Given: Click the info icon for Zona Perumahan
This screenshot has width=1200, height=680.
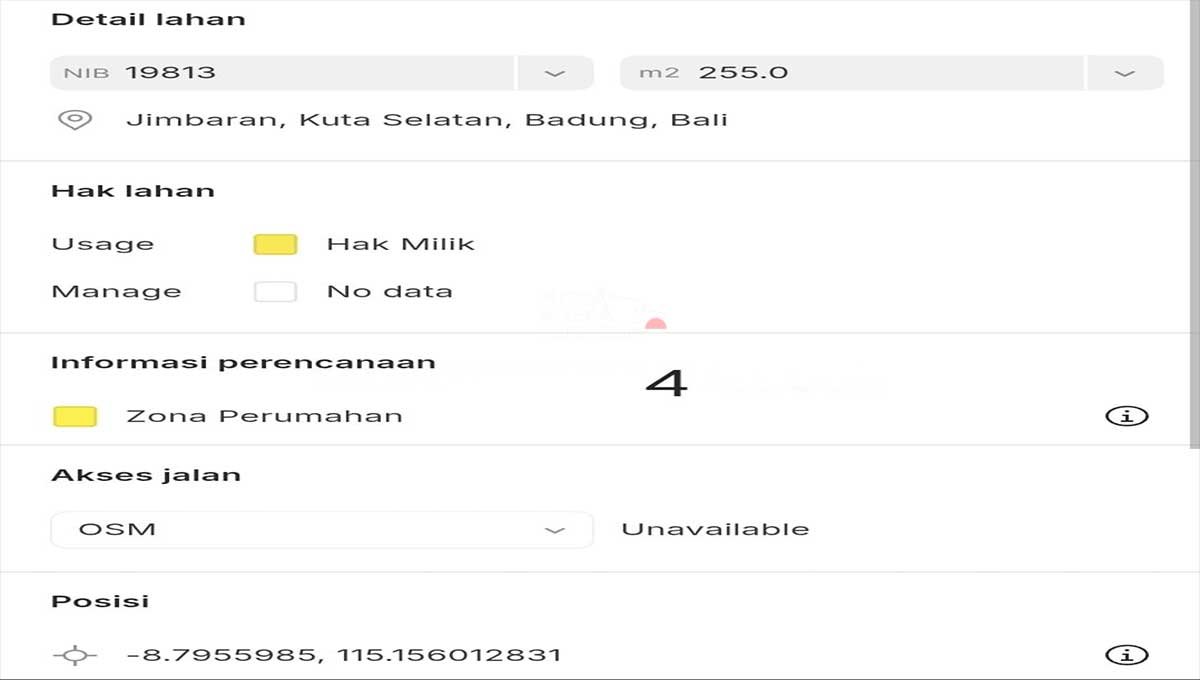Looking at the screenshot, I should click(x=1127, y=416).
